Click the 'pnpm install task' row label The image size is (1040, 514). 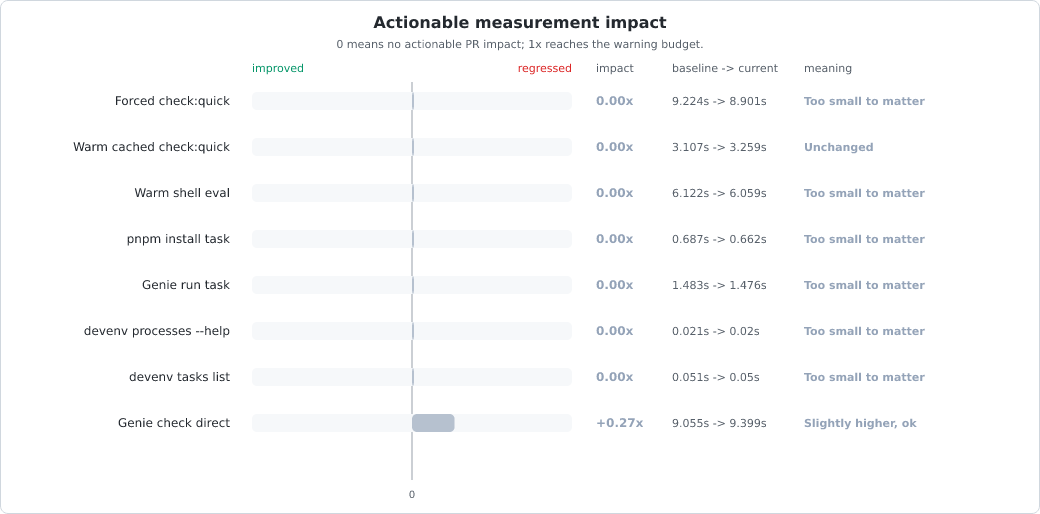point(178,239)
